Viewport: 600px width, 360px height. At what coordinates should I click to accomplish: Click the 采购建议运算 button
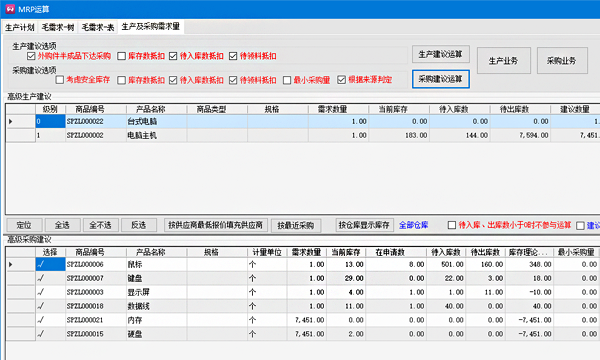point(440,79)
